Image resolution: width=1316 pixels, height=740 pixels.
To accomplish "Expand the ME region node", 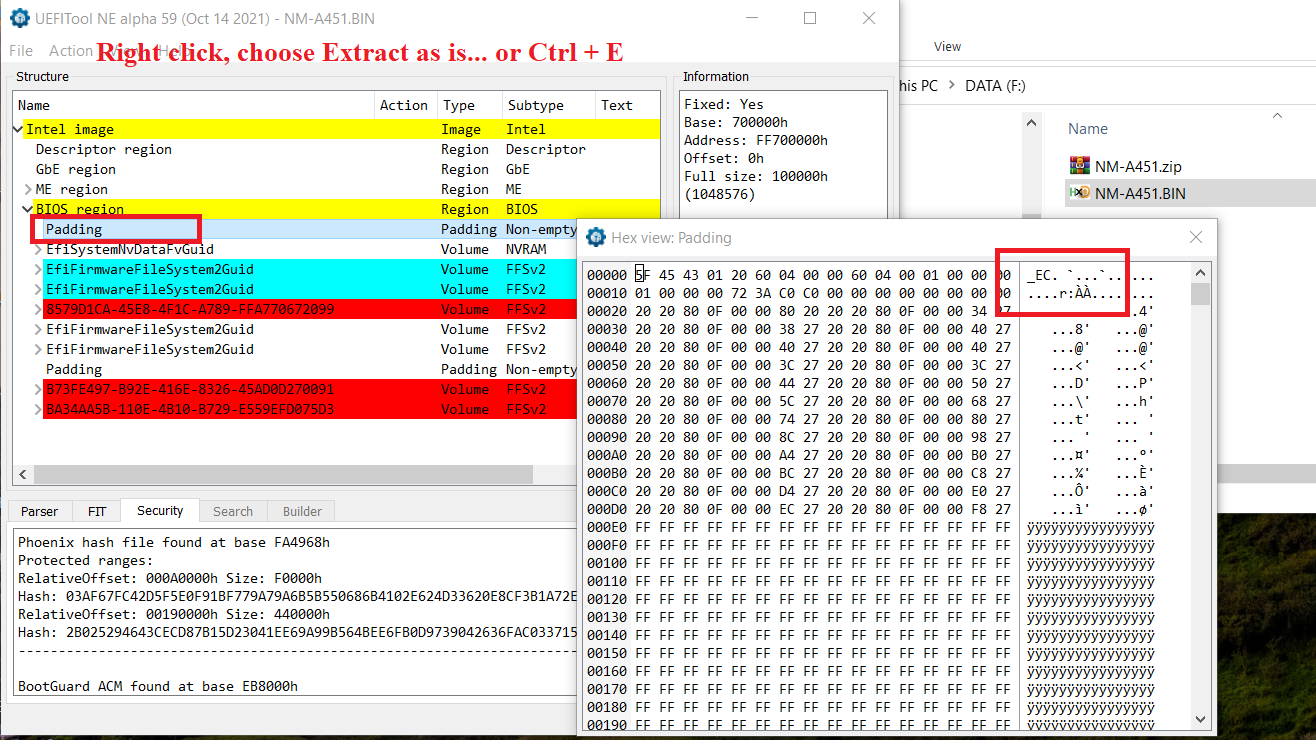I will coord(28,189).
